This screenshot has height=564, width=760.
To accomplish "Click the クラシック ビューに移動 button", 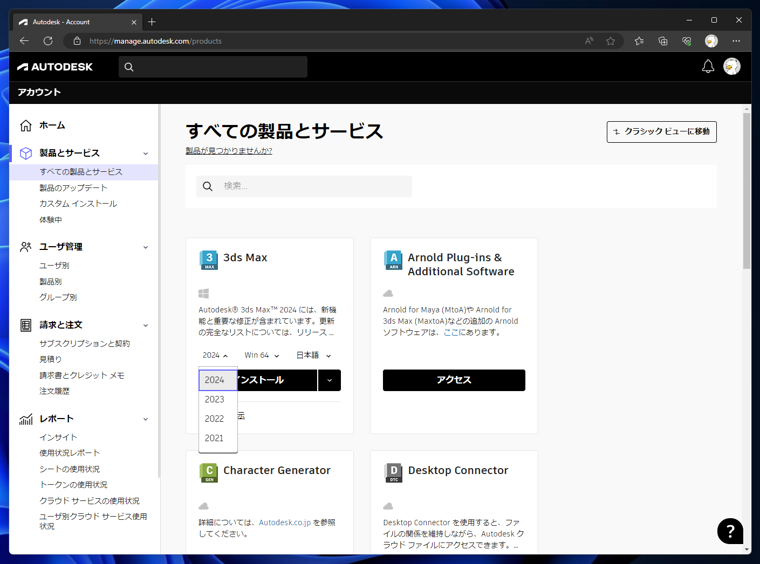I will click(661, 132).
